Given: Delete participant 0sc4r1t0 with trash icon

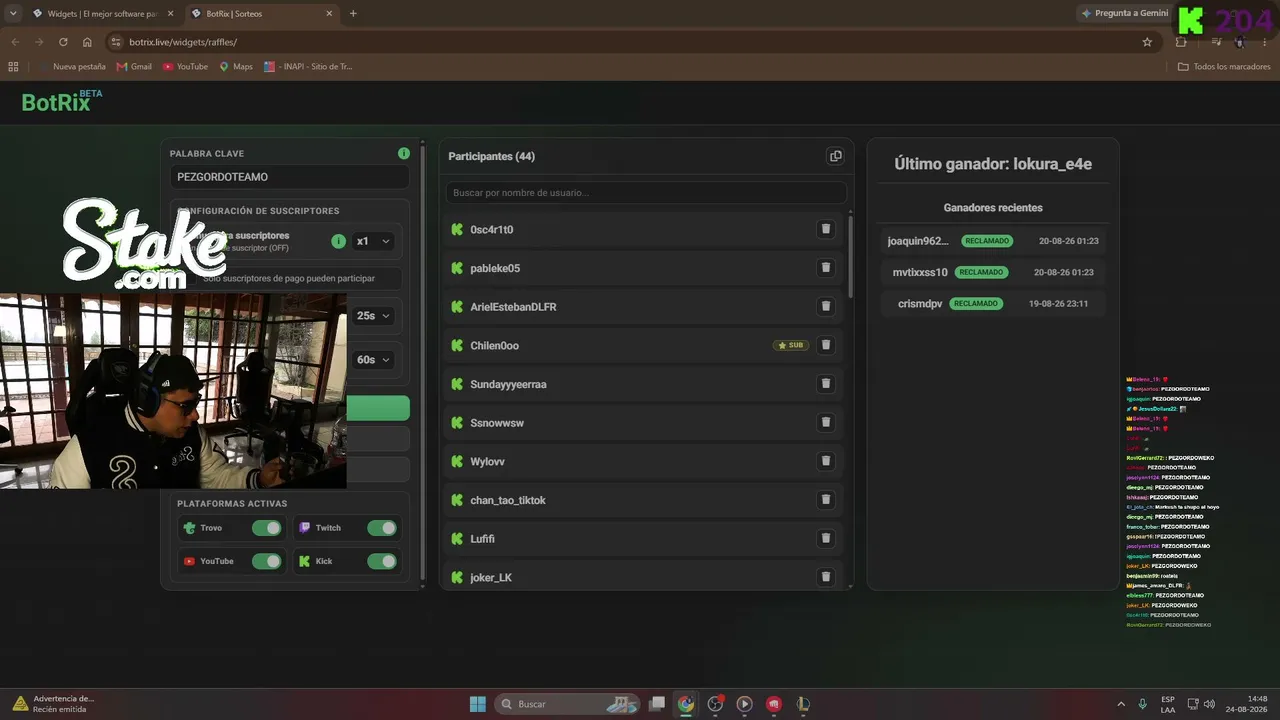Looking at the screenshot, I should tap(826, 229).
